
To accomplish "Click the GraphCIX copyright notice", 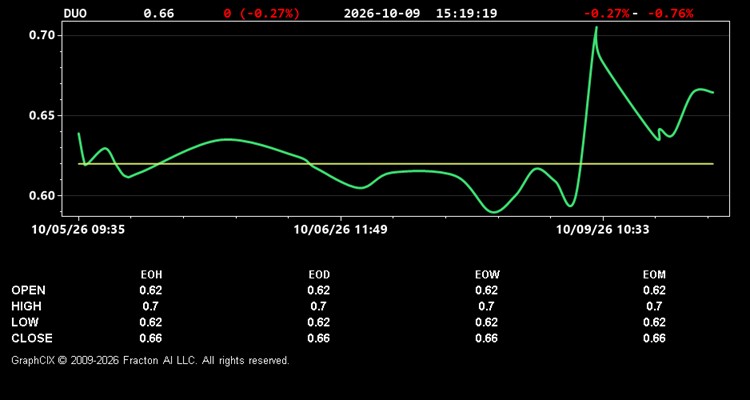I will click(x=150, y=360).
